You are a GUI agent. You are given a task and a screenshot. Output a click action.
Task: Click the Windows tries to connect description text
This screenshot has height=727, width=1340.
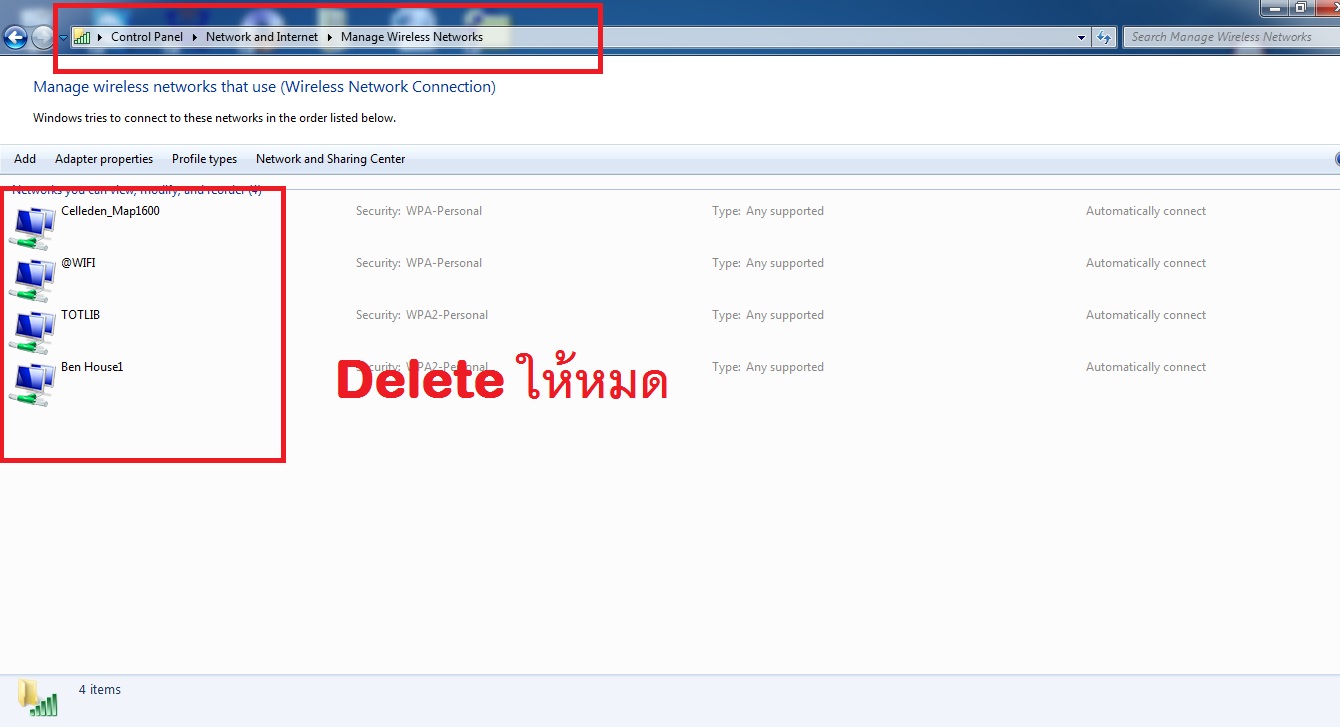(214, 118)
